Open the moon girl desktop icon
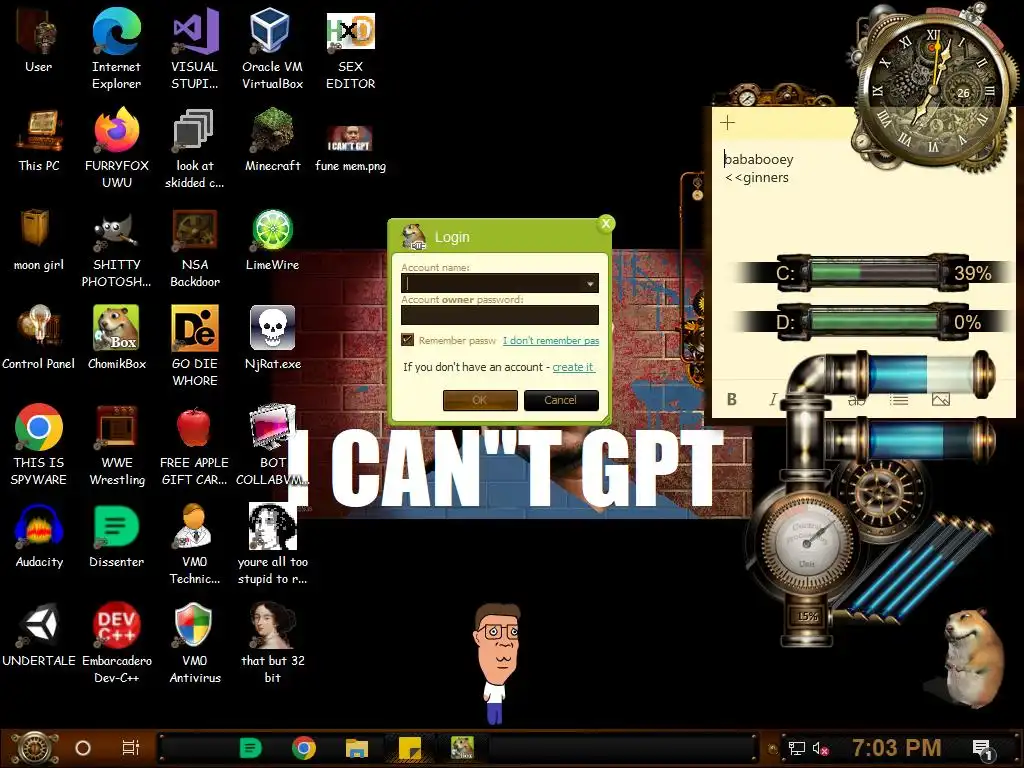1024x768 pixels. click(x=39, y=239)
